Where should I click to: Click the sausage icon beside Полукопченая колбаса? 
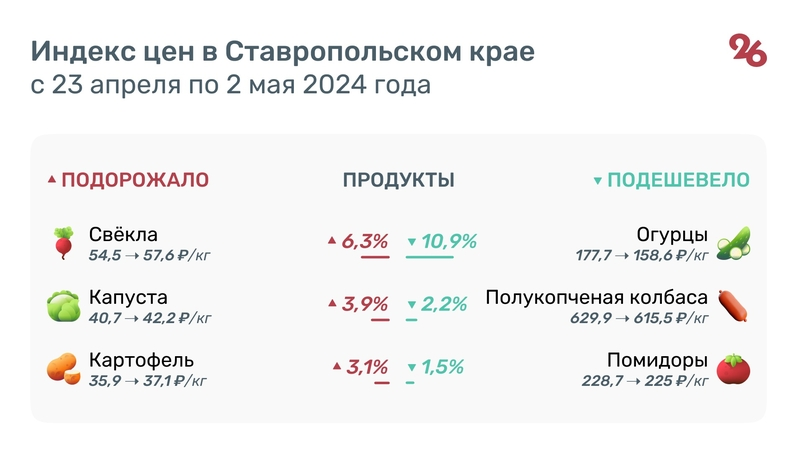735,306
